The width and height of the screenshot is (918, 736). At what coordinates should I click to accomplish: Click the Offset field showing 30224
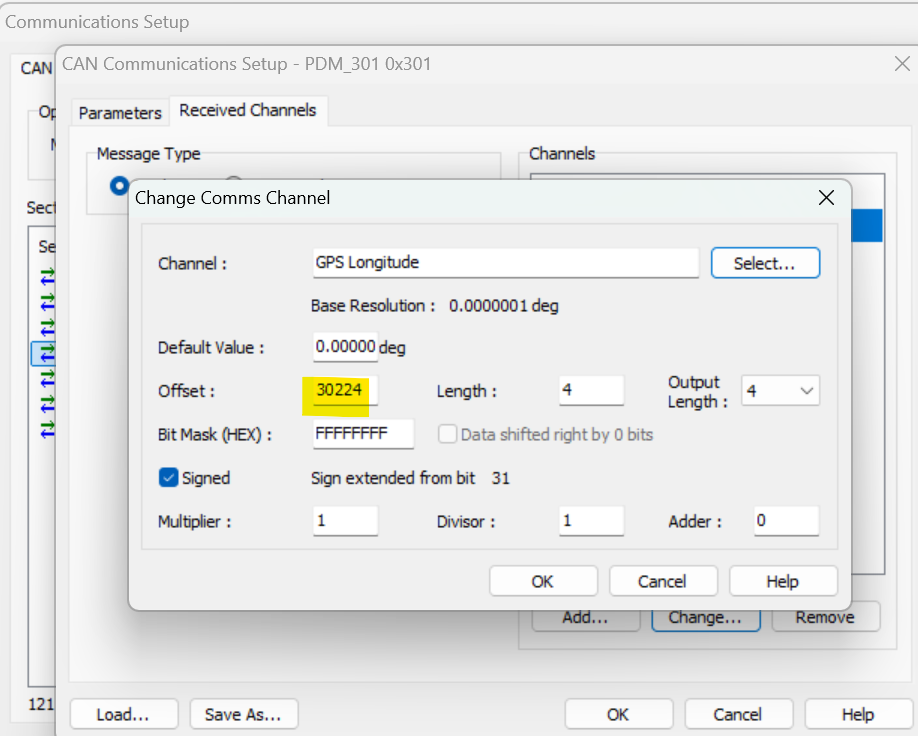pos(345,391)
